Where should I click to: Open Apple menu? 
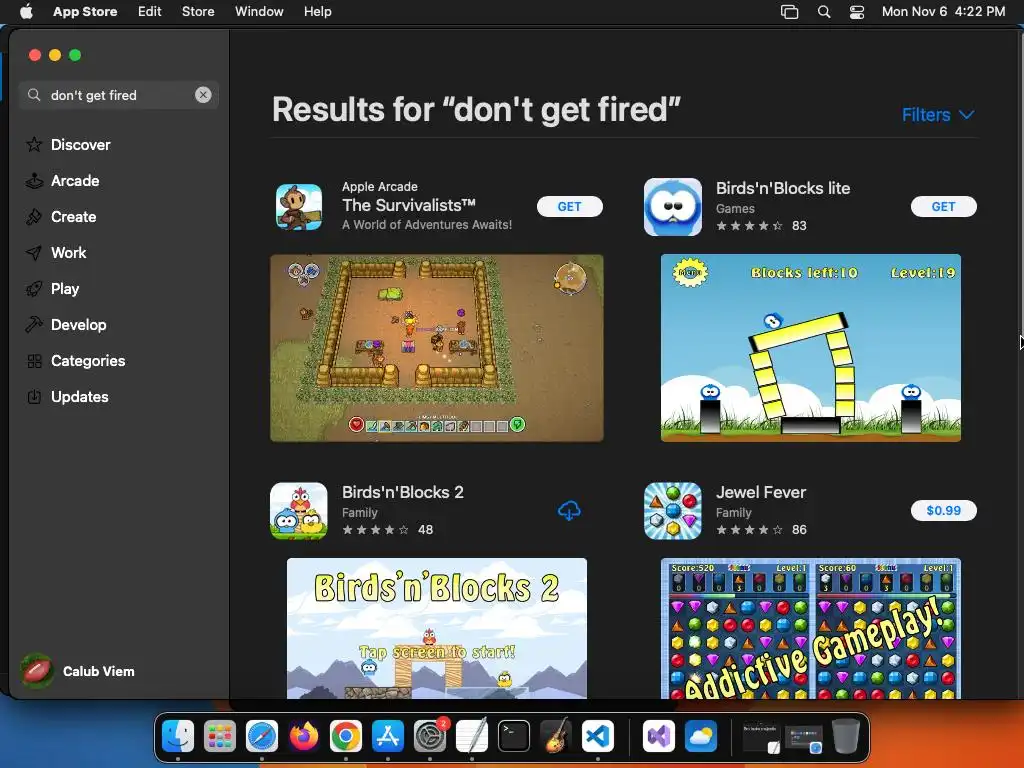26,11
